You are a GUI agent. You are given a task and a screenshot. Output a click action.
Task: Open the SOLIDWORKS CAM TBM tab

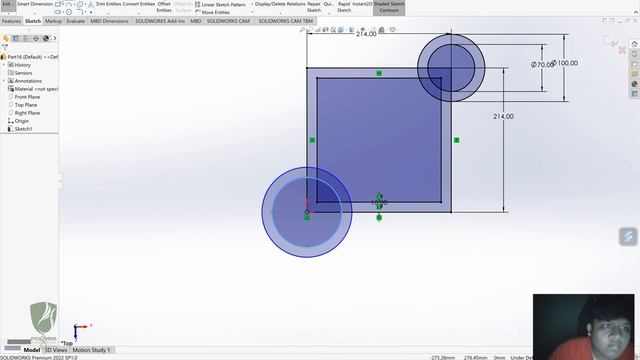(x=286, y=21)
